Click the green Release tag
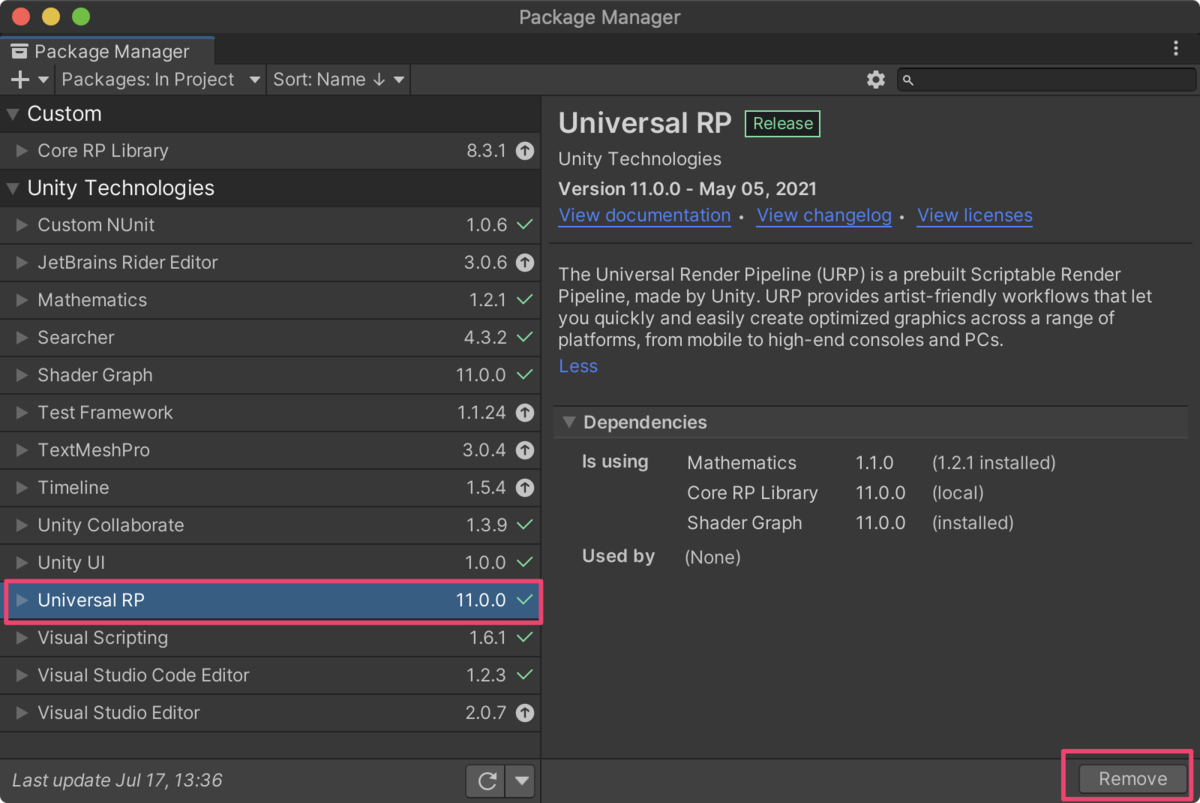This screenshot has height=803, width=1200. (x=783, y=124)
